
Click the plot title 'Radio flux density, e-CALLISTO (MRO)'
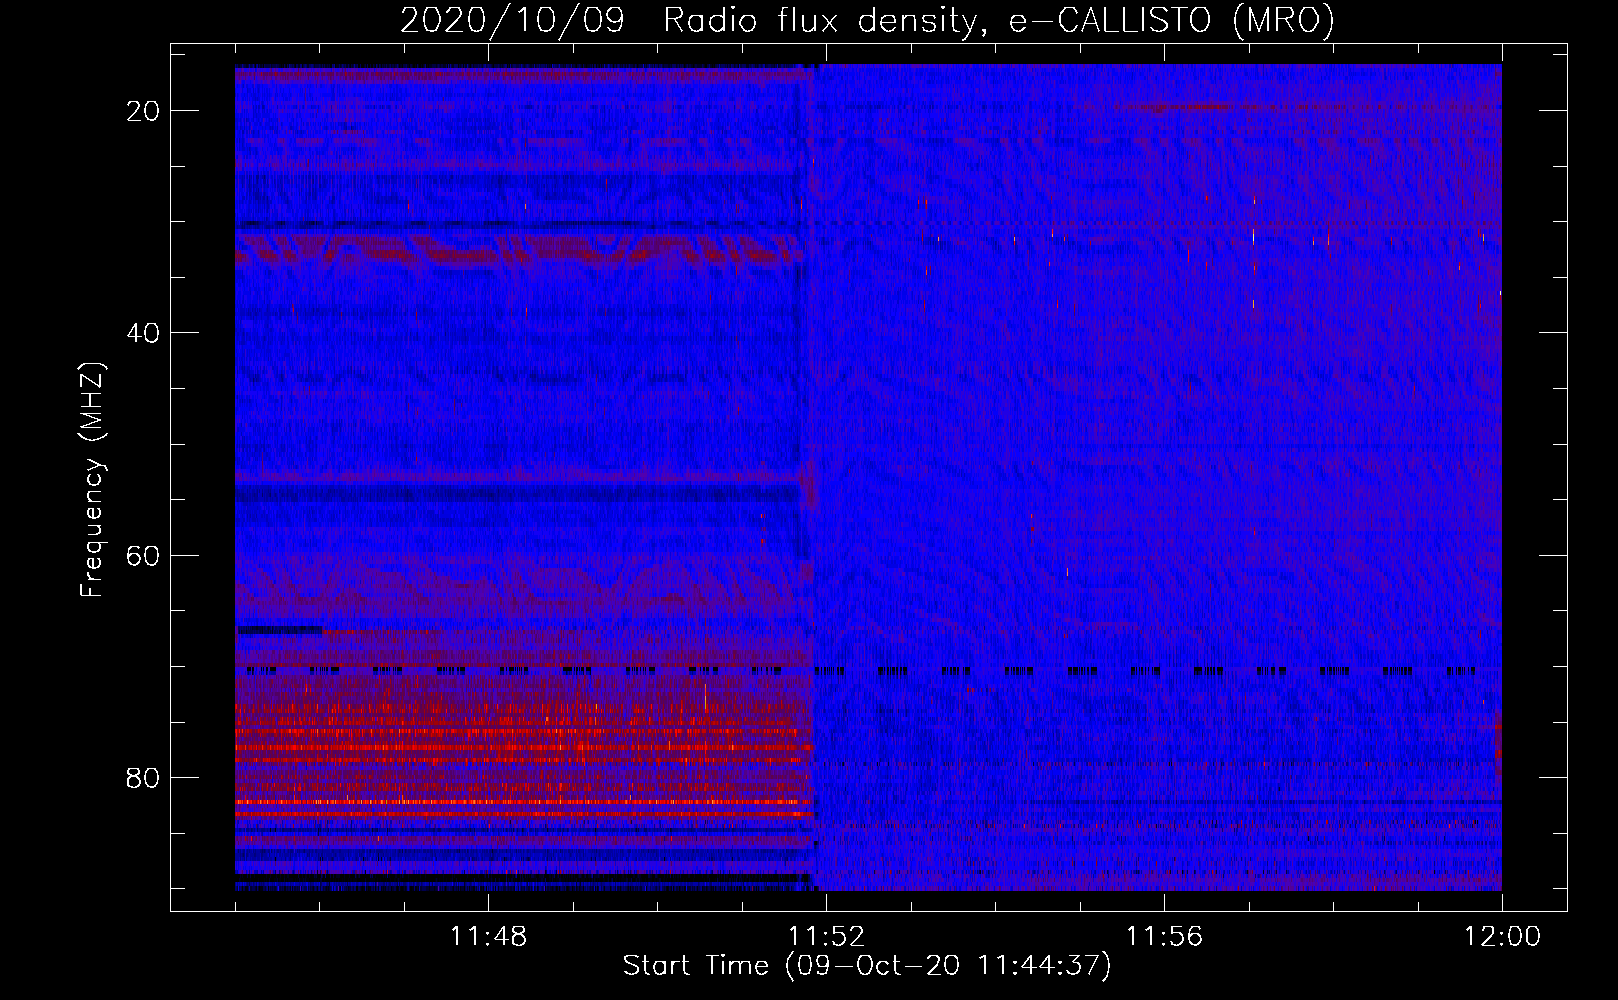pos(998,20)
